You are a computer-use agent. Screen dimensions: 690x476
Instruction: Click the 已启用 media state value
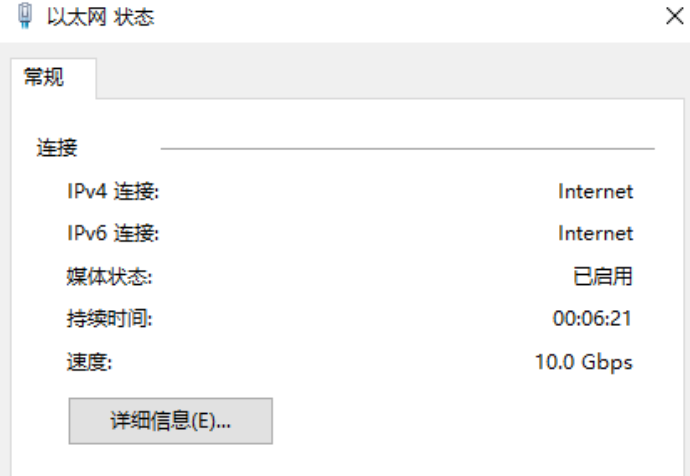click(603, 276)
